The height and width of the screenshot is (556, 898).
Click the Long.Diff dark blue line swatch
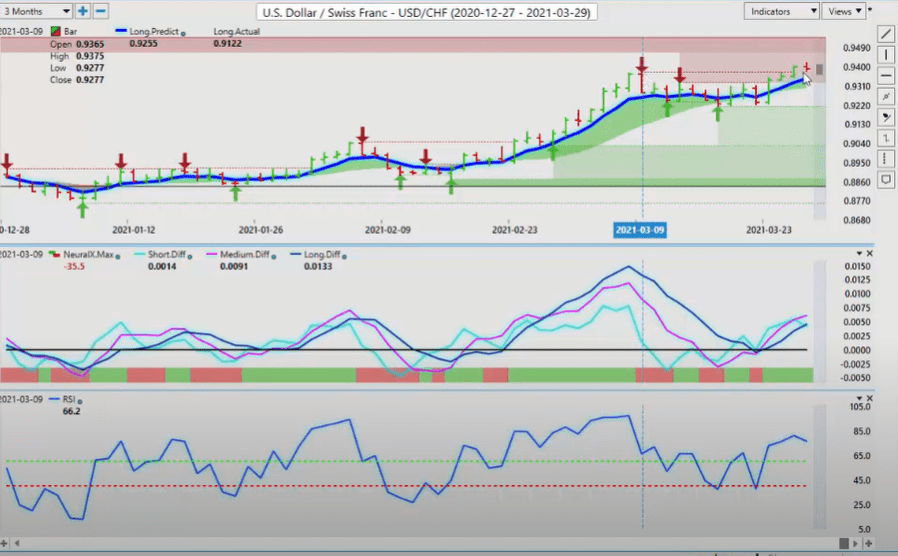coord(296,254)
